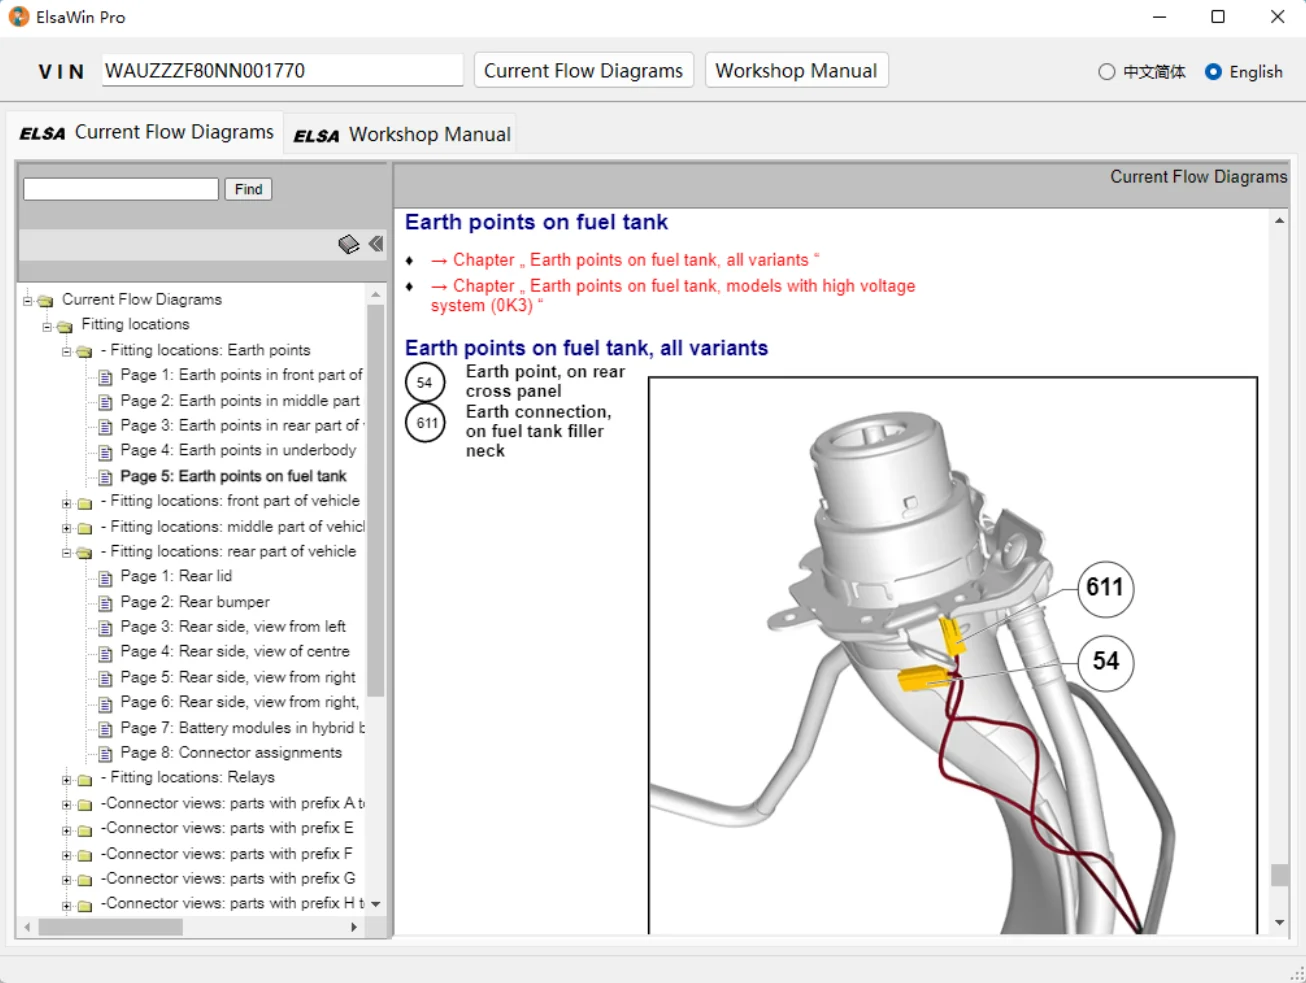Viewport: 1306px width, 983px height.
Task: Click heading Earth points on fuel tank, all variants
Action: [x=586, y=348]
